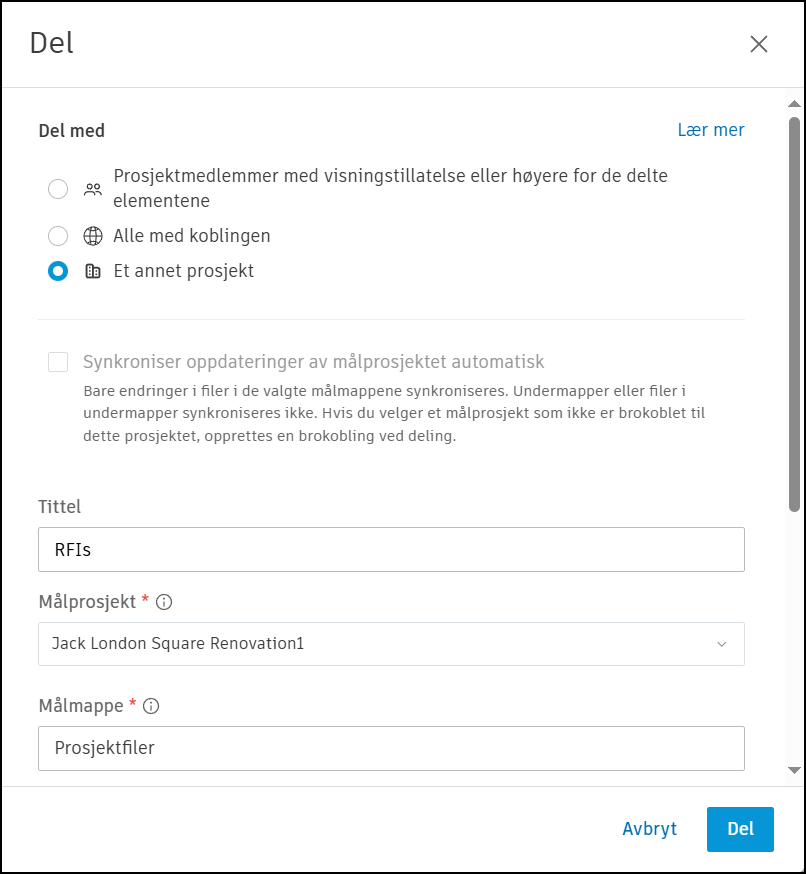Click the info icon next to Målmappe
This screenshot has width=806, height=874.
tap(151, 706)
